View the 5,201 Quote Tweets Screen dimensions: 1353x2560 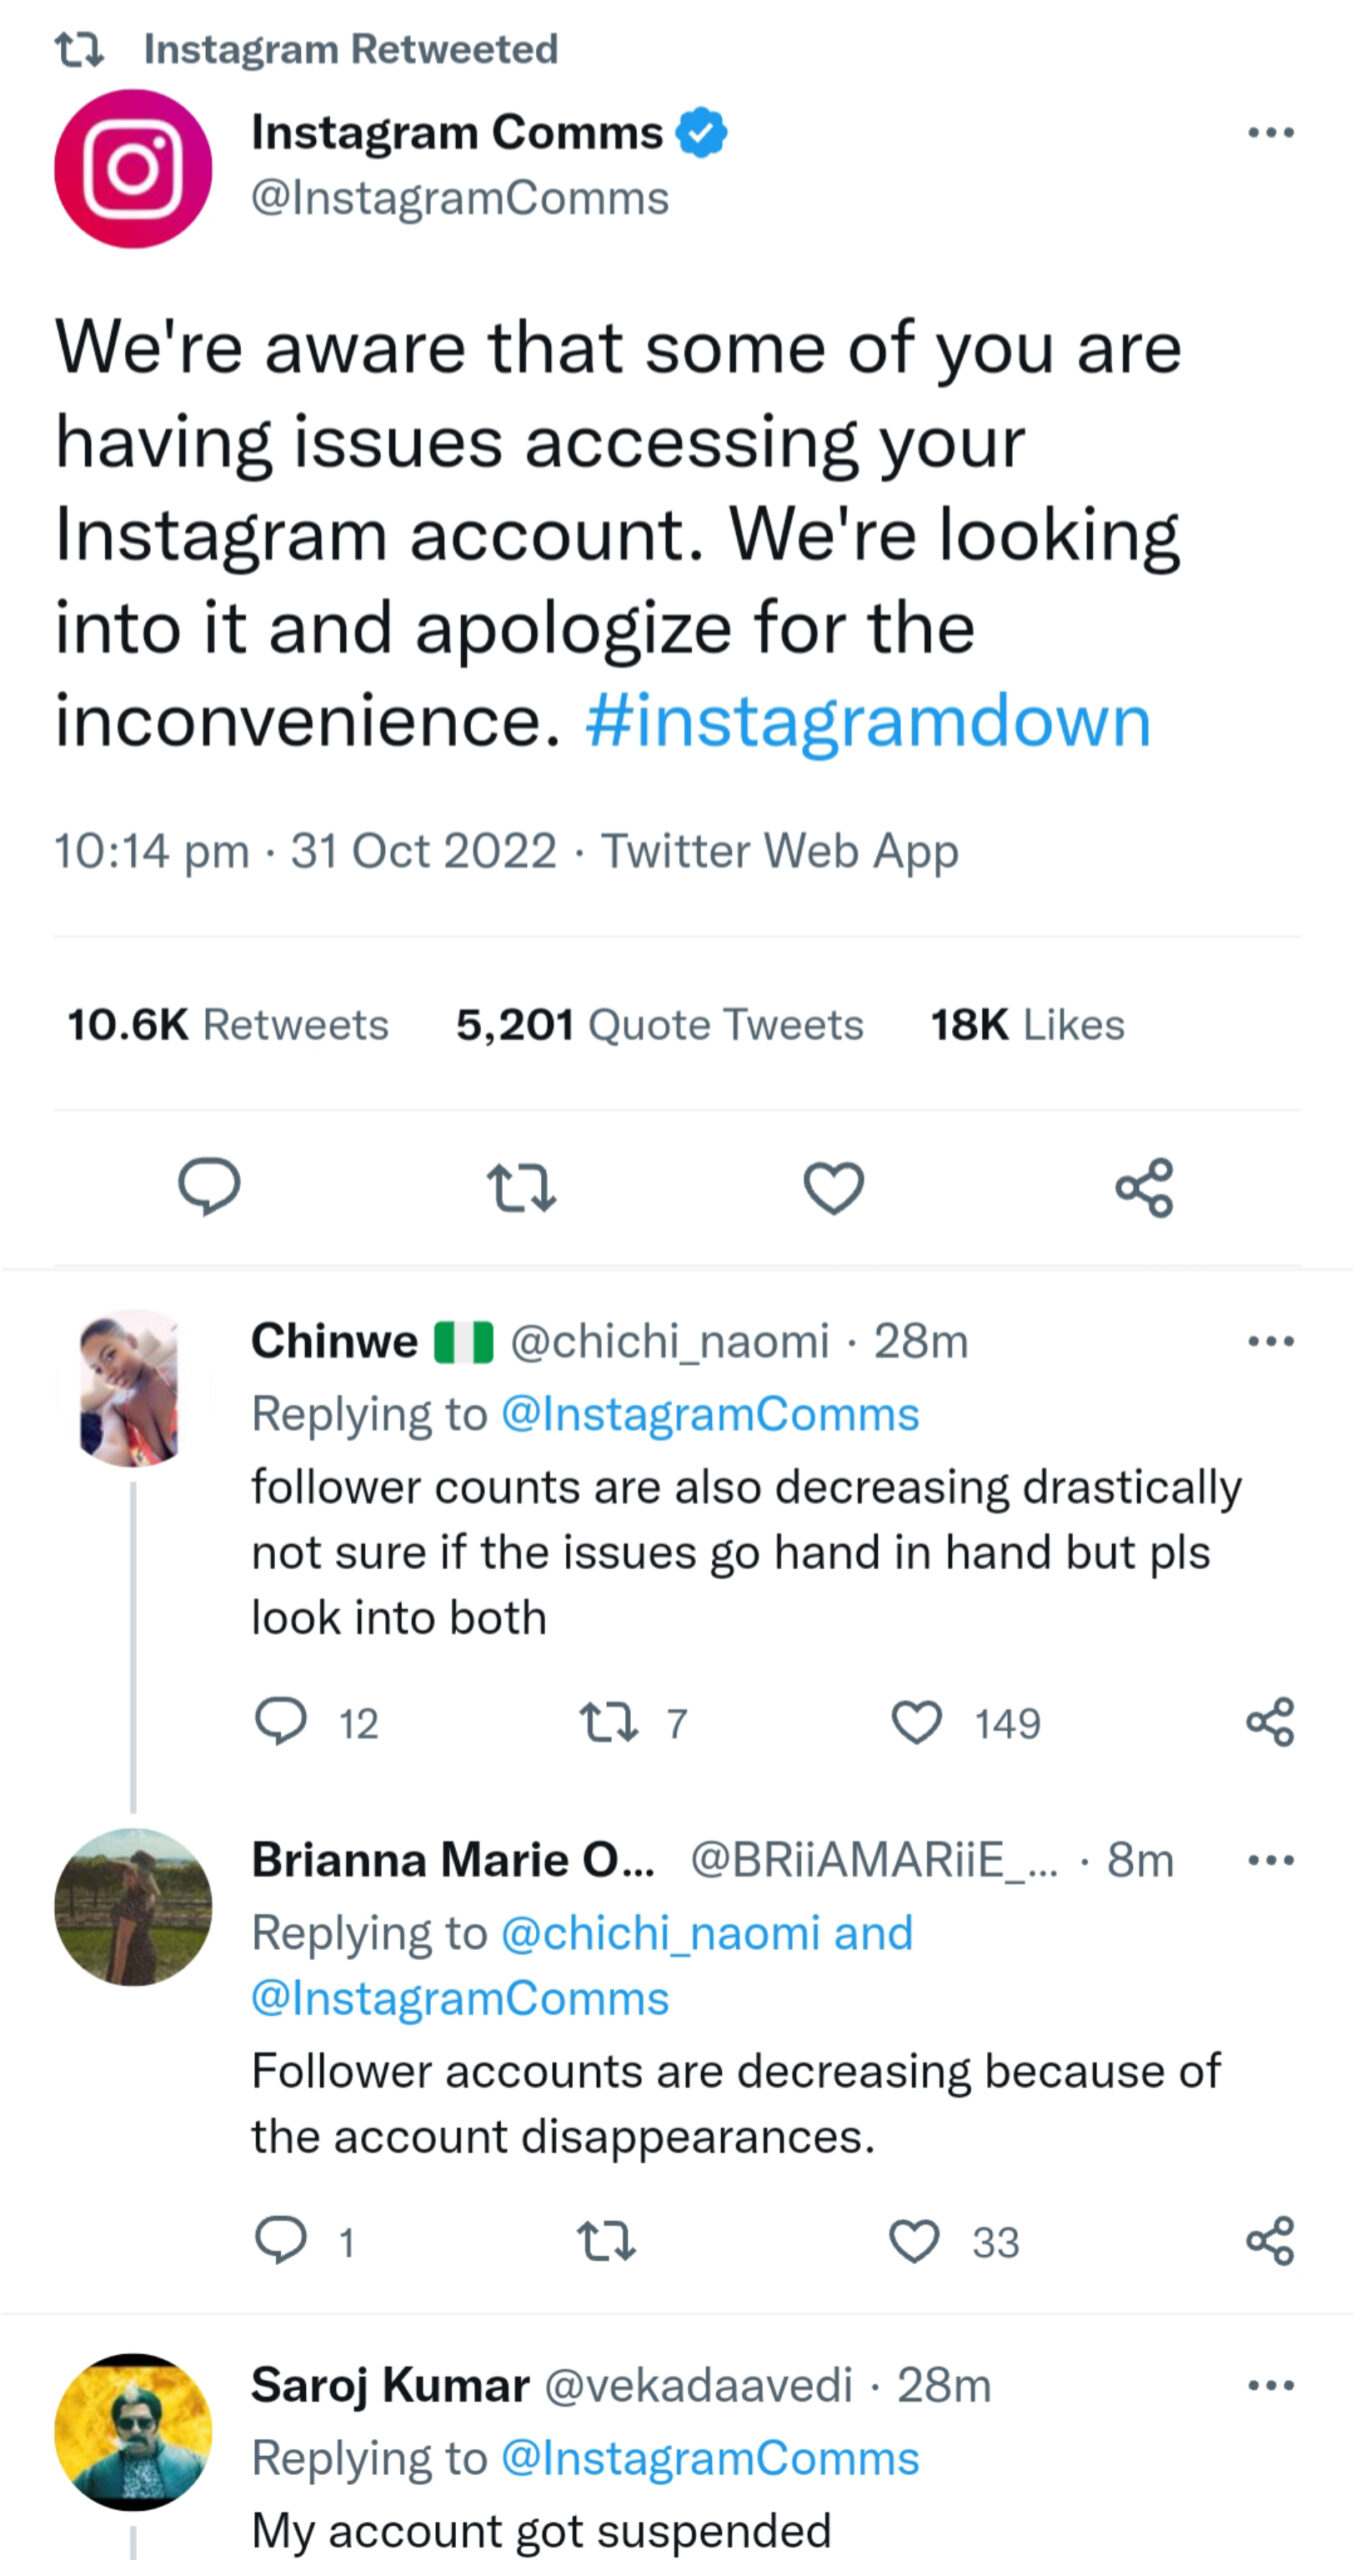(659, 1025)
